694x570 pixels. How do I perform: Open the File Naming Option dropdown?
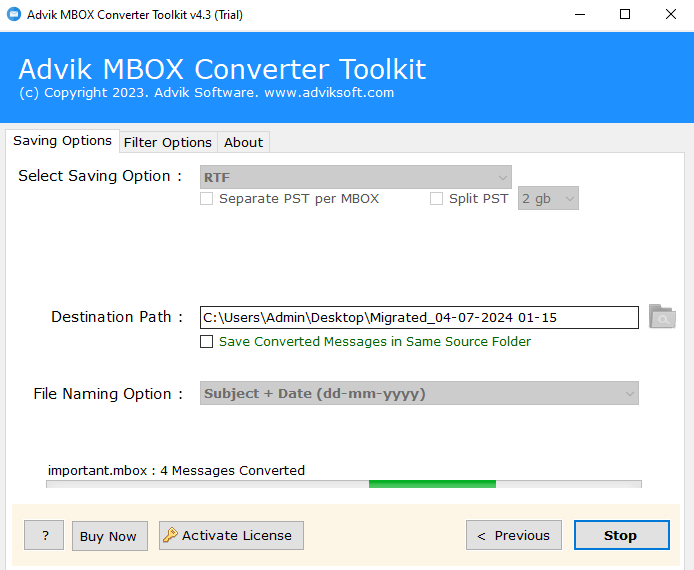pos(419,393)
